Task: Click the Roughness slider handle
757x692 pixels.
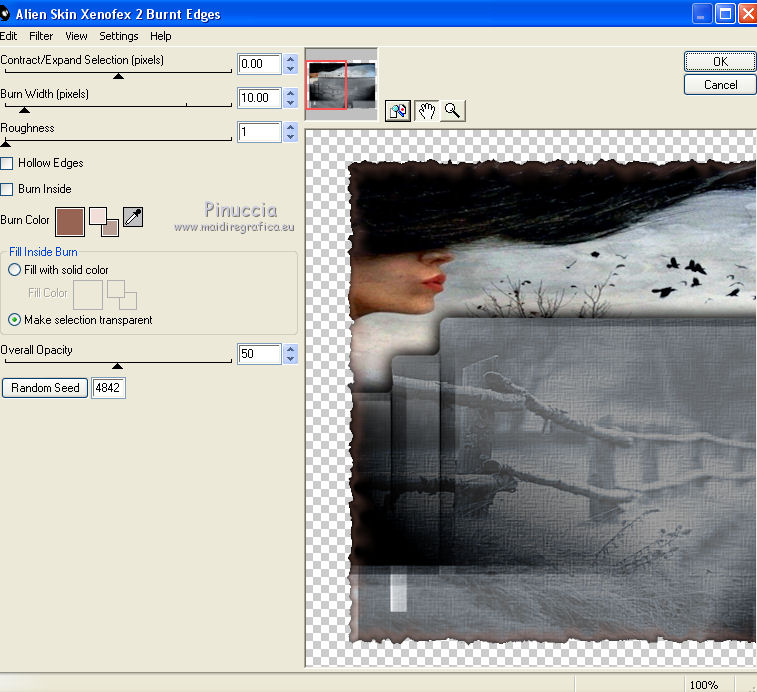Action: (x=5, y=143)
